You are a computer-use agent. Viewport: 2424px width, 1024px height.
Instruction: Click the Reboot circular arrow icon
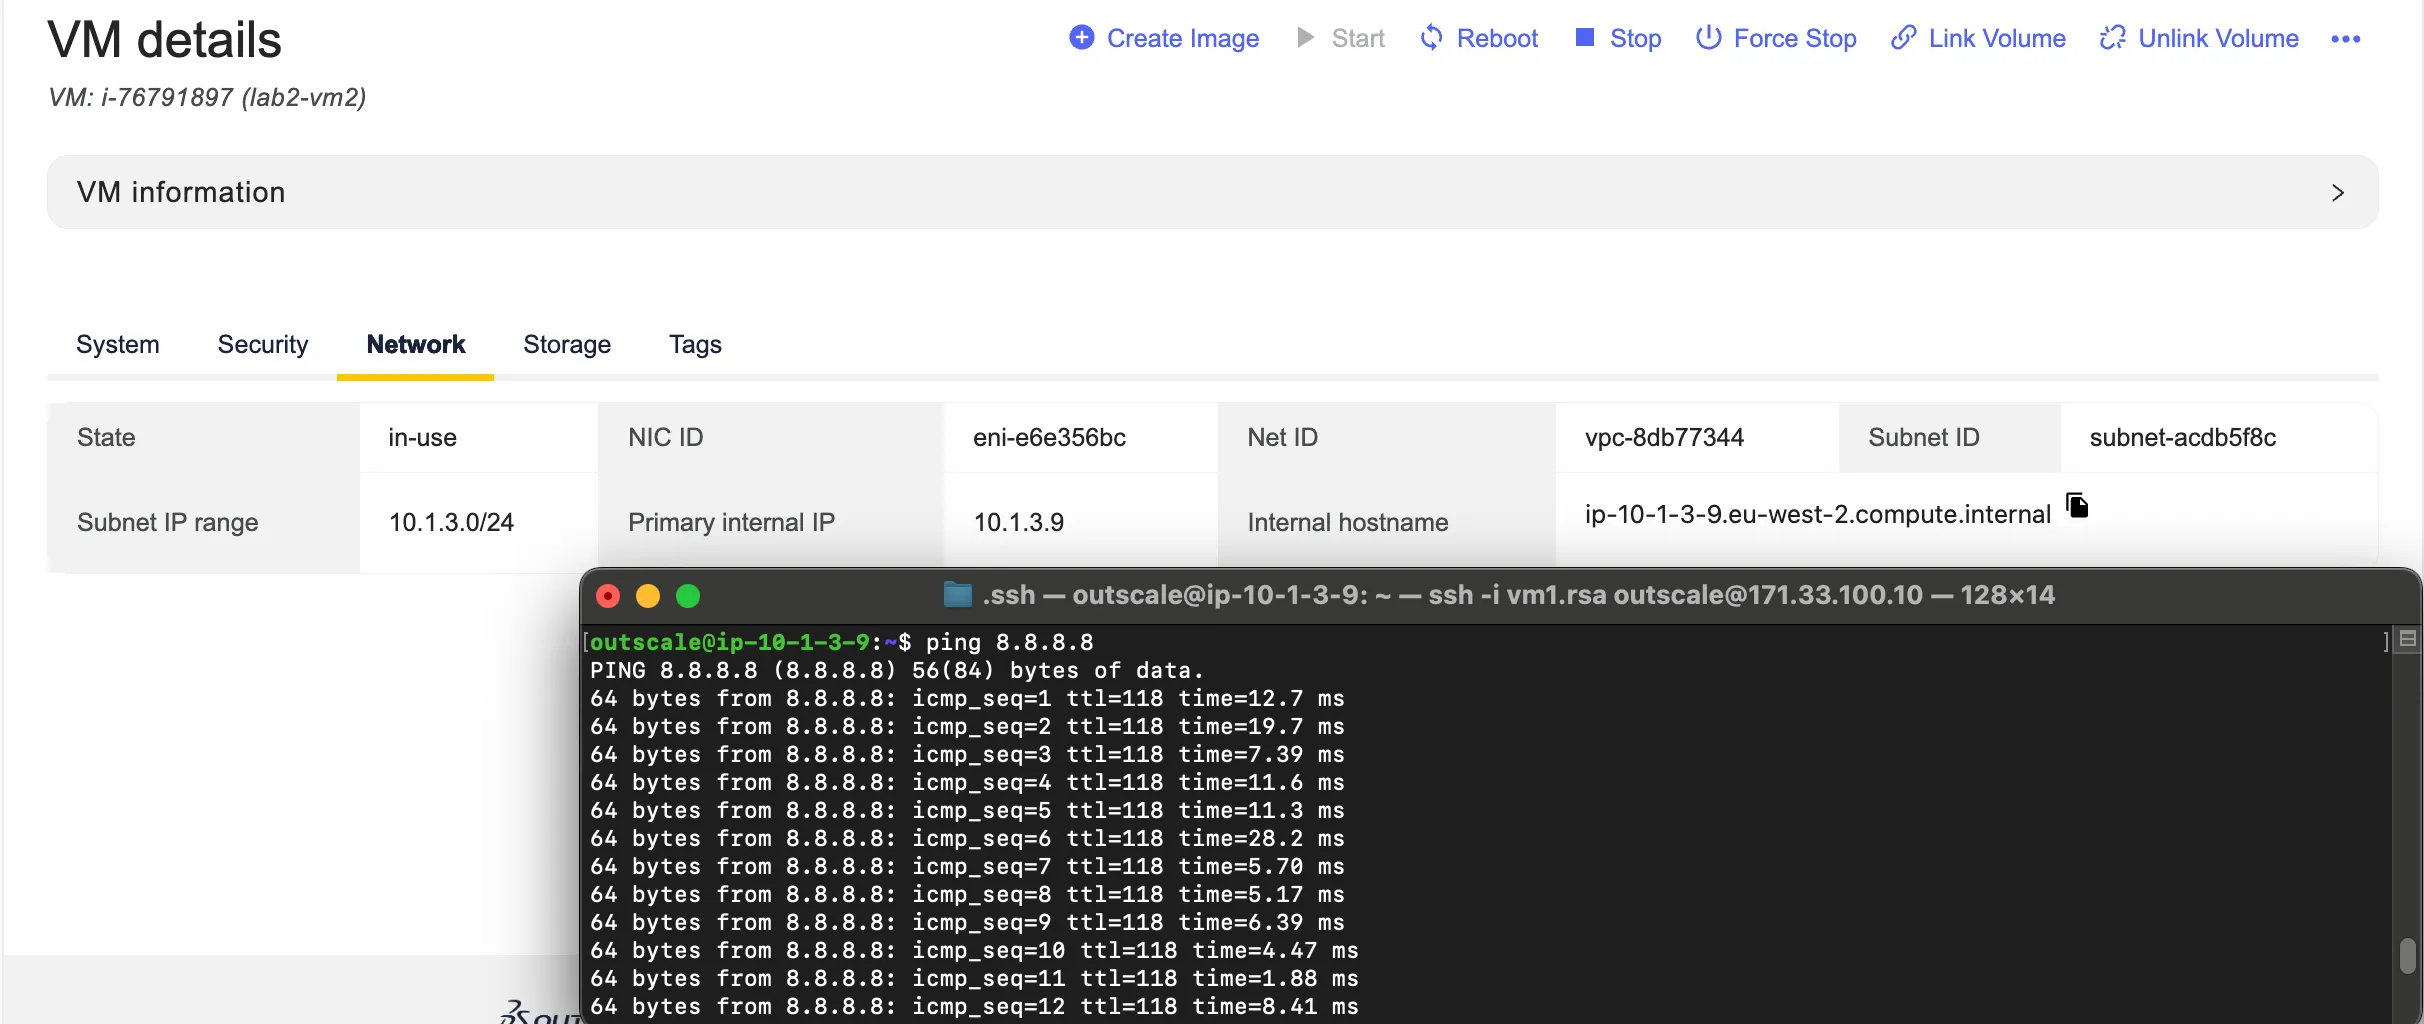tap(1431, 38)
